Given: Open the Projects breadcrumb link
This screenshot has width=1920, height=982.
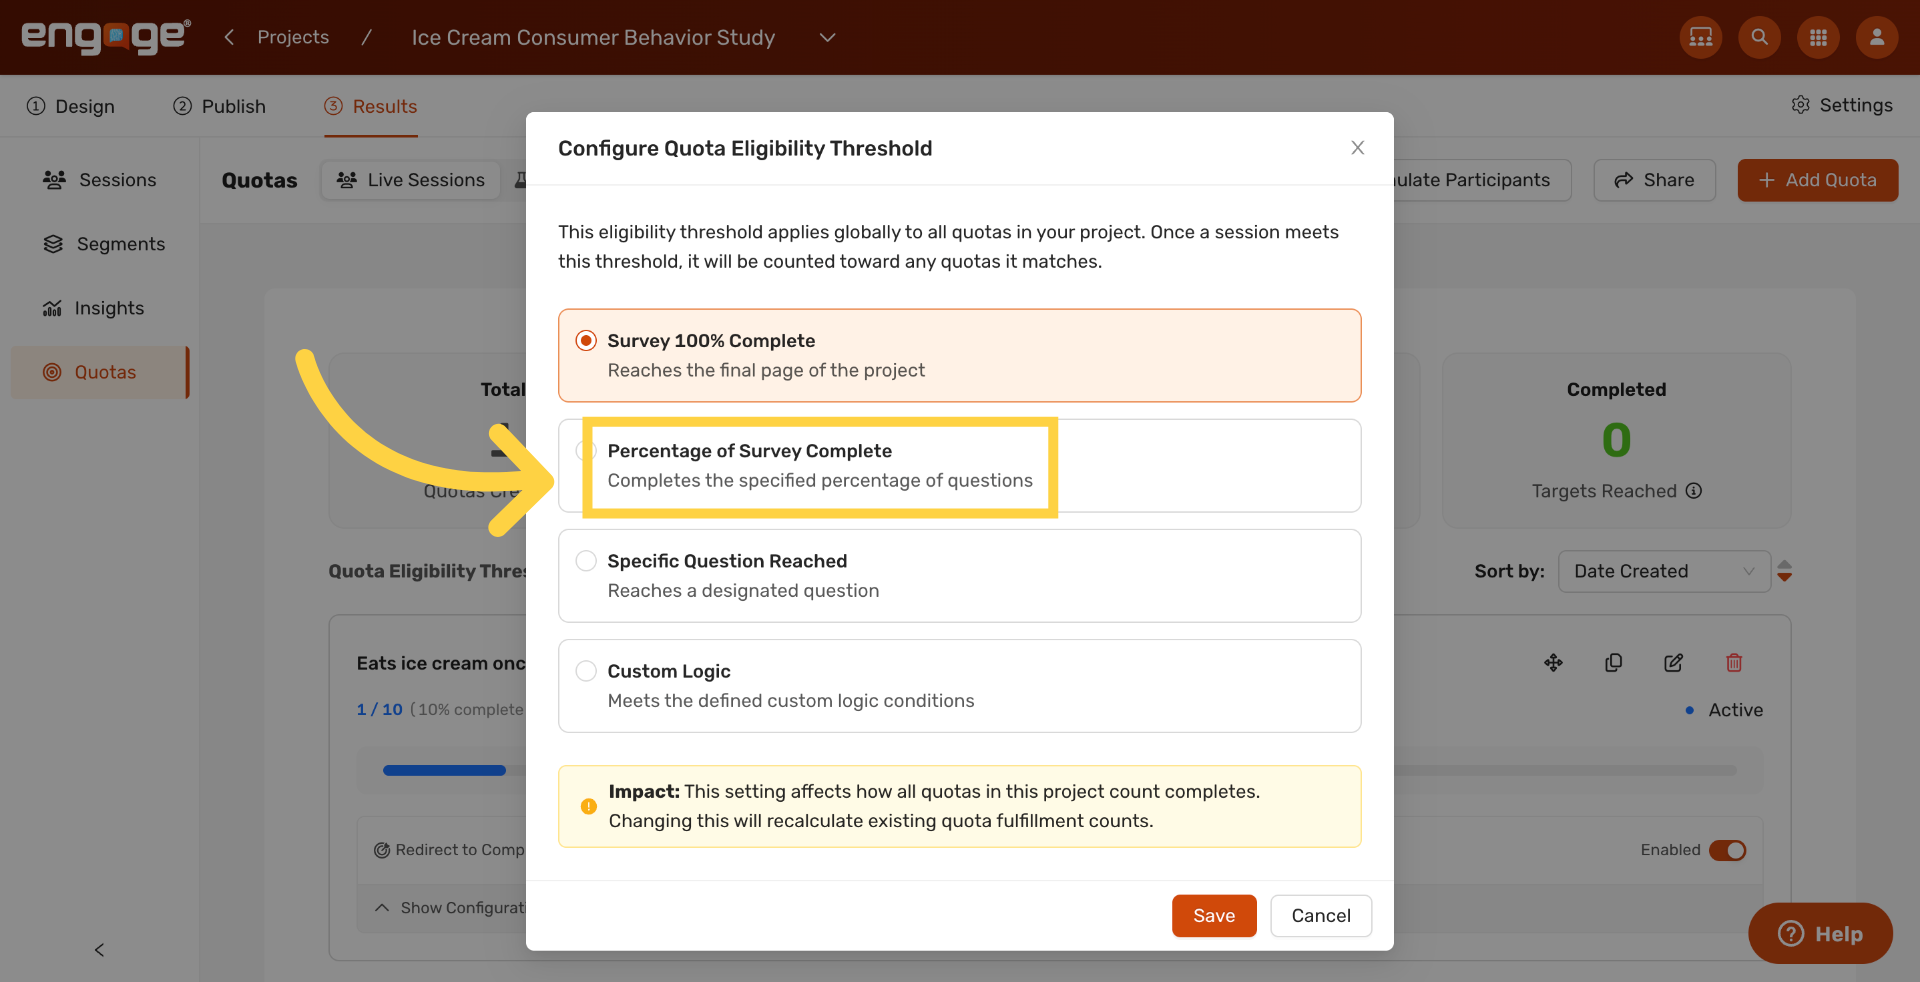Looking at the screenshot, I should tap(293, 37).
